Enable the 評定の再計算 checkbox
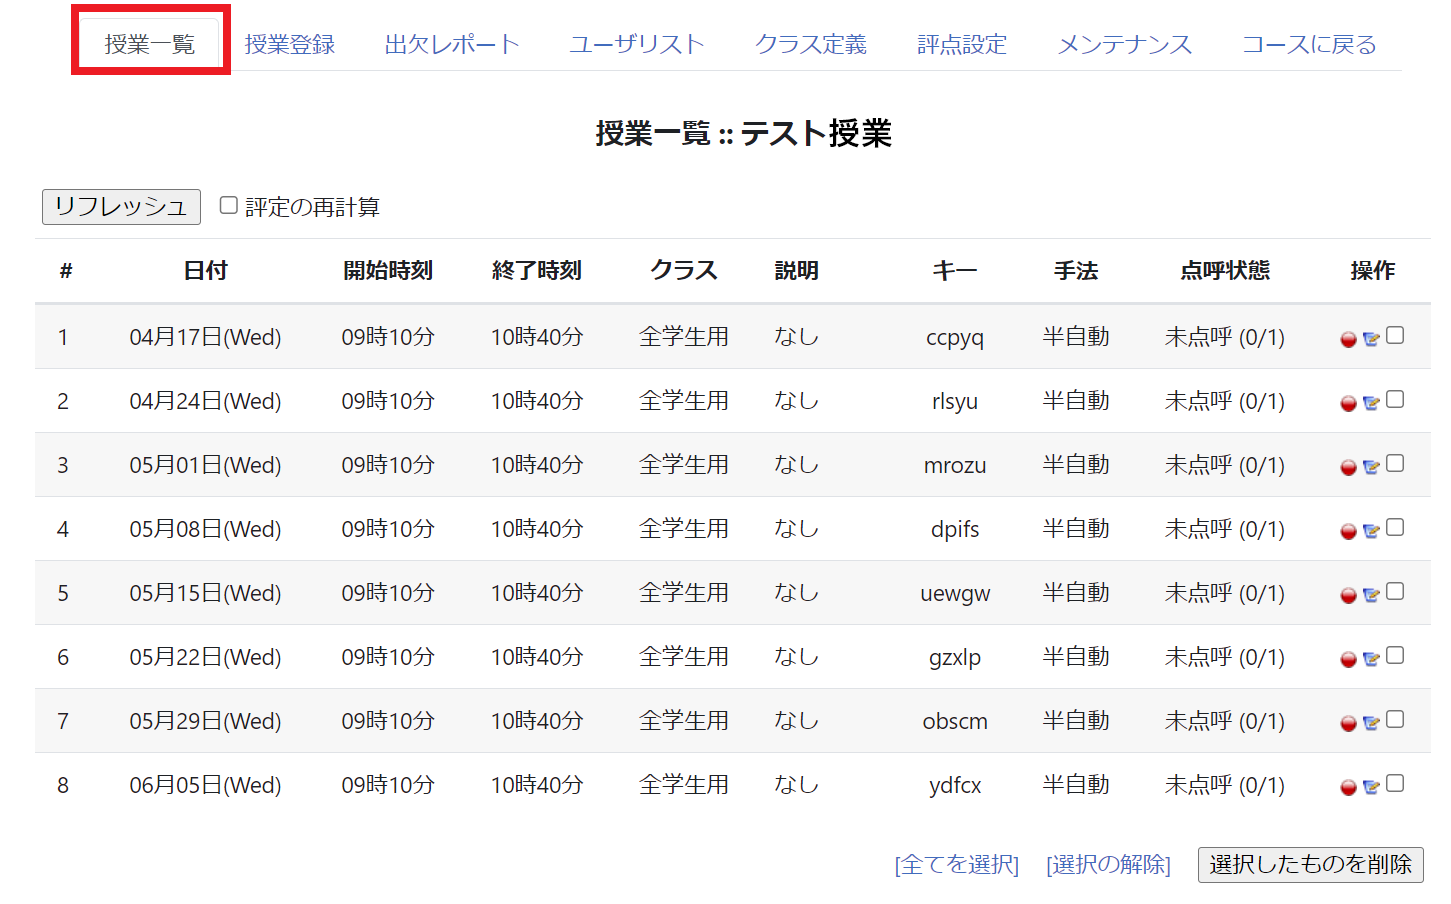1451x904 pixels. pyautogui.click(x=229, y=205)
